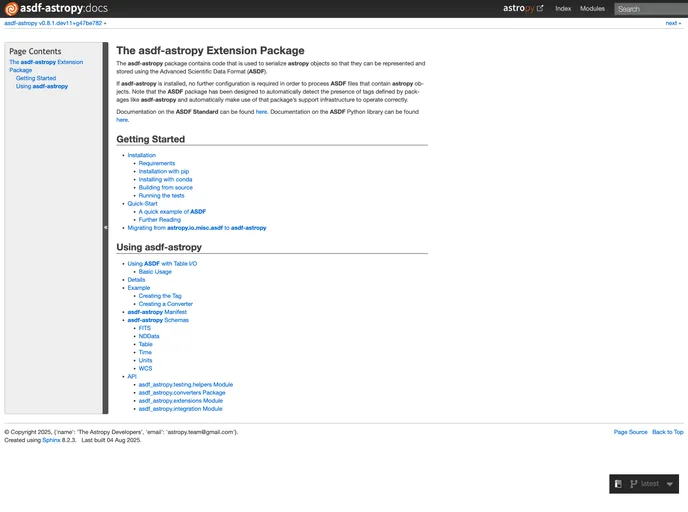The image size is (688, 512).
Task: Collapse the Page Contents sidebar handle
Action: point(105,228)
